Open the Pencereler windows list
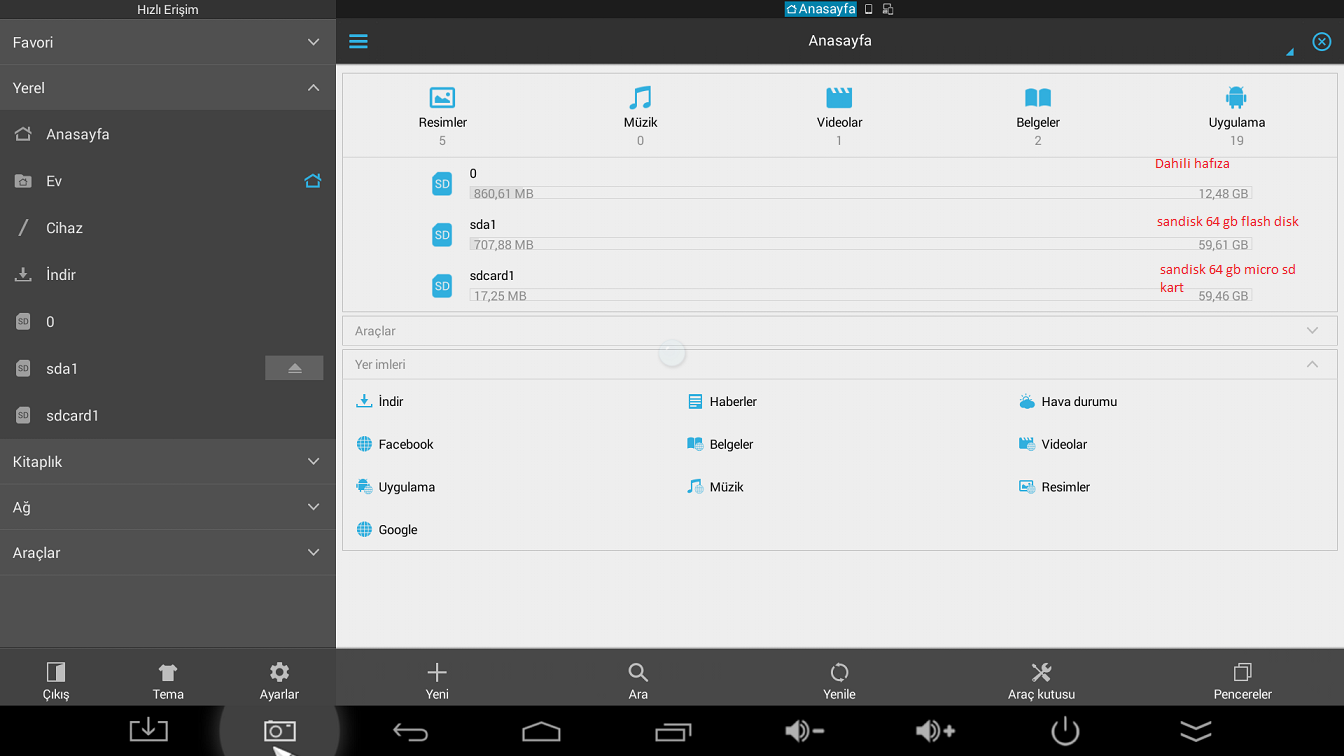 point(1242,681)
